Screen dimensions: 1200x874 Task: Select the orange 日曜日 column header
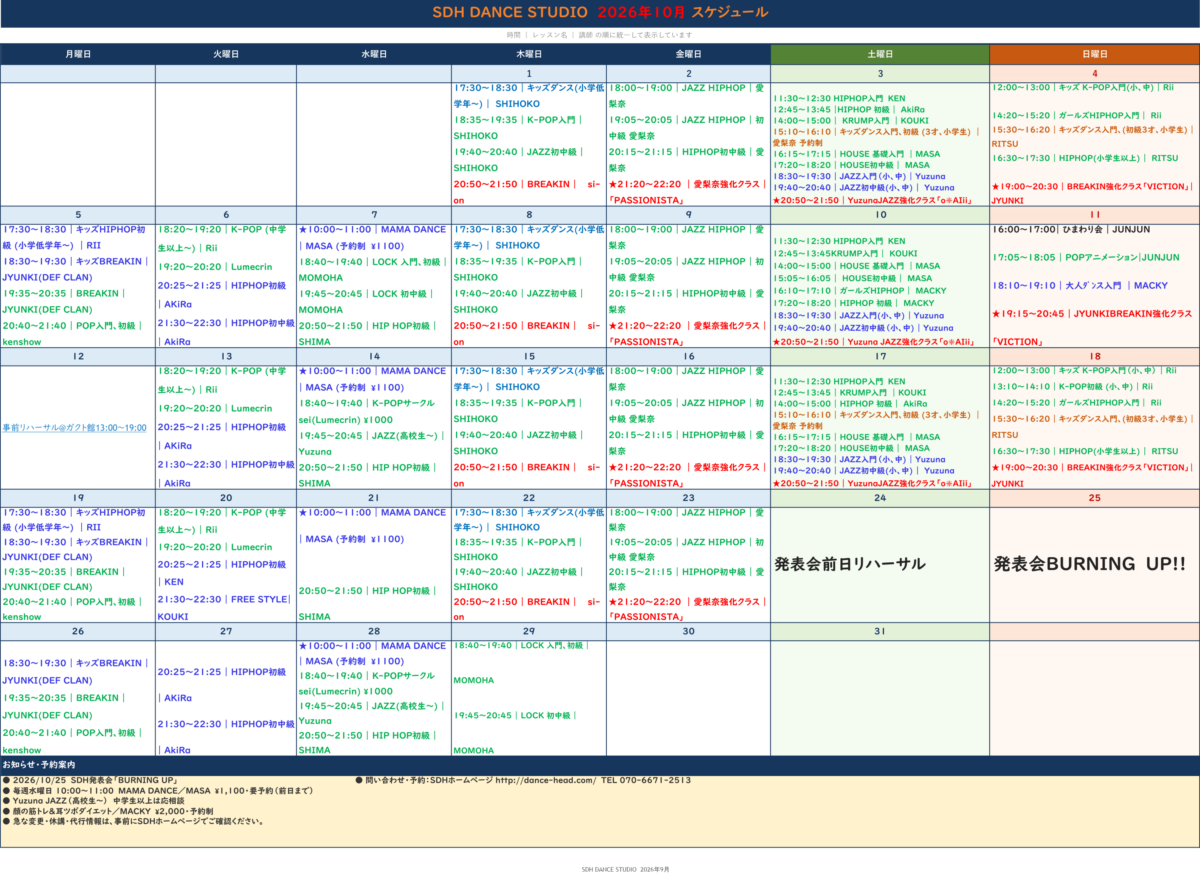(1095, 54)
